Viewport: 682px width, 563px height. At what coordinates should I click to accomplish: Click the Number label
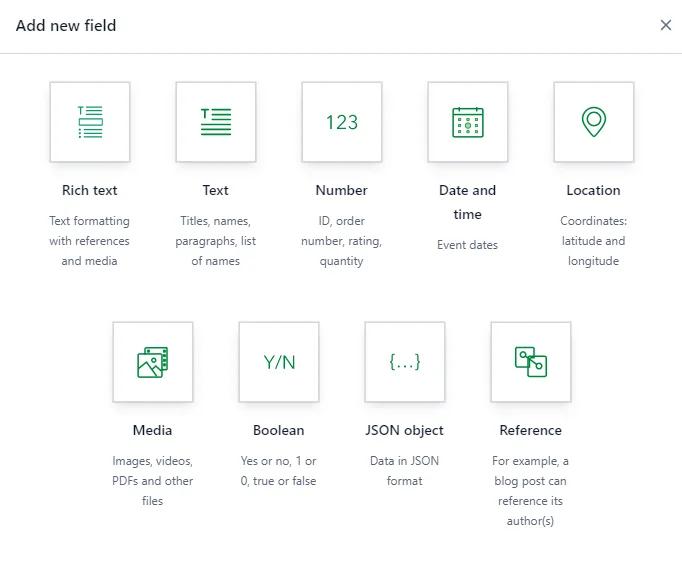point(342,190)
